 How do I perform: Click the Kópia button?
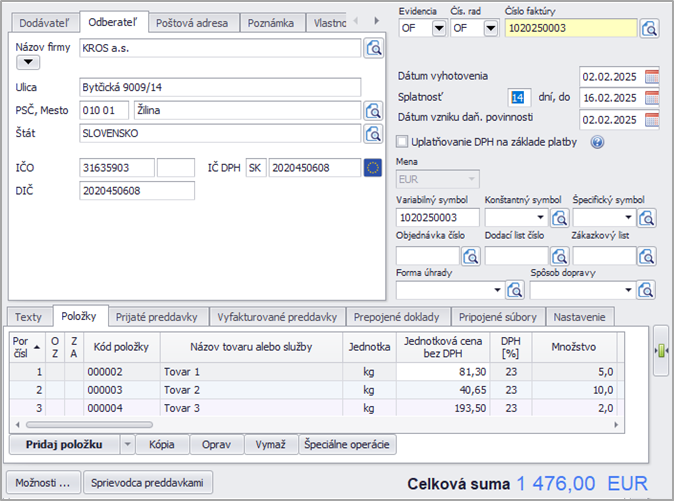(162, 444)
